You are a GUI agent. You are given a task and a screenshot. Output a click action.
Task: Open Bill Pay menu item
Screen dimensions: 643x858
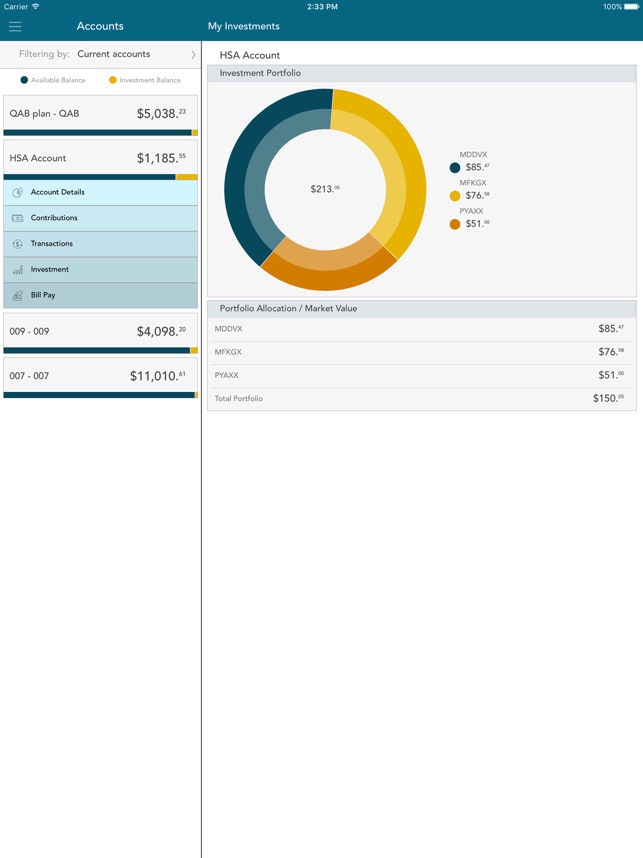(101, 295)
